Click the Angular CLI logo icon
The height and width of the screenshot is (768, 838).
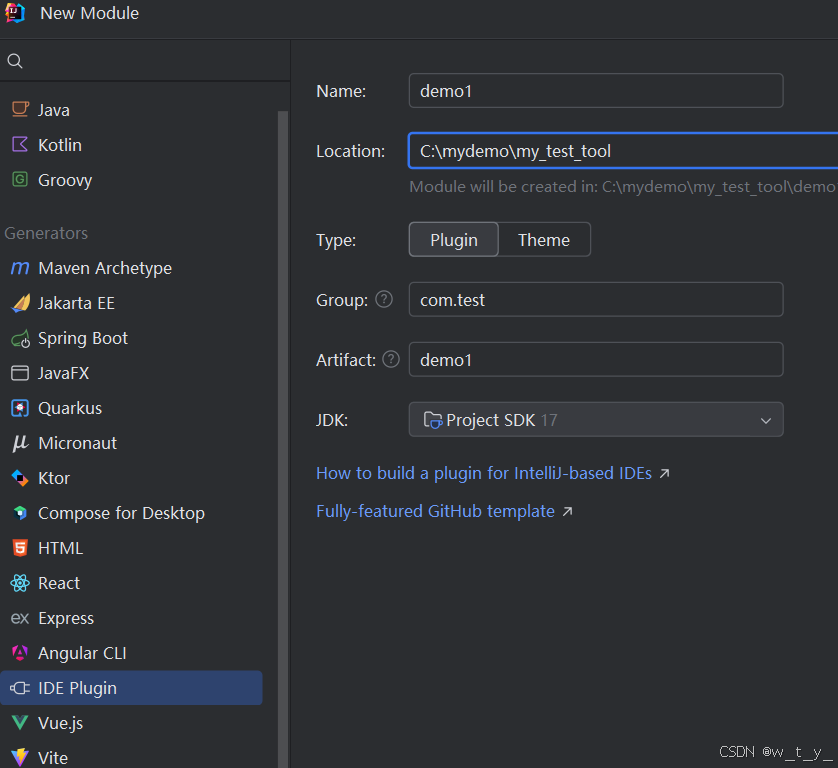click(x=20, y=653)
